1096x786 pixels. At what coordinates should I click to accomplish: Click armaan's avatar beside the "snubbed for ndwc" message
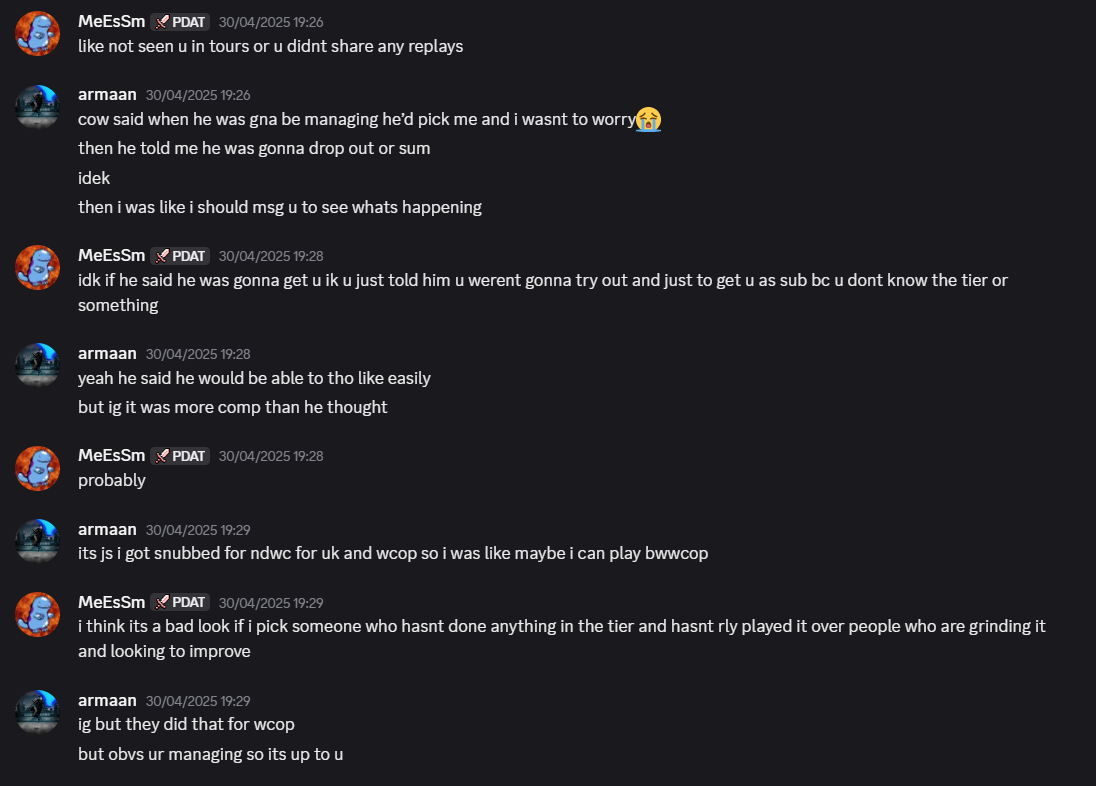pos(38,541)
